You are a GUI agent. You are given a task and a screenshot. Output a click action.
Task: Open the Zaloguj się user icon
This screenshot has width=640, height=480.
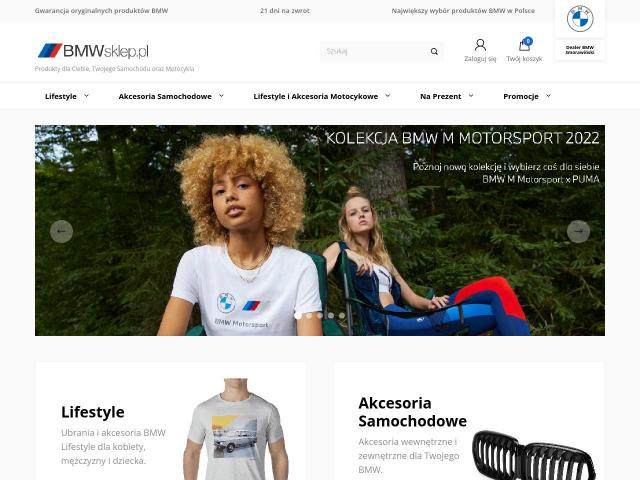click(480, 45)
